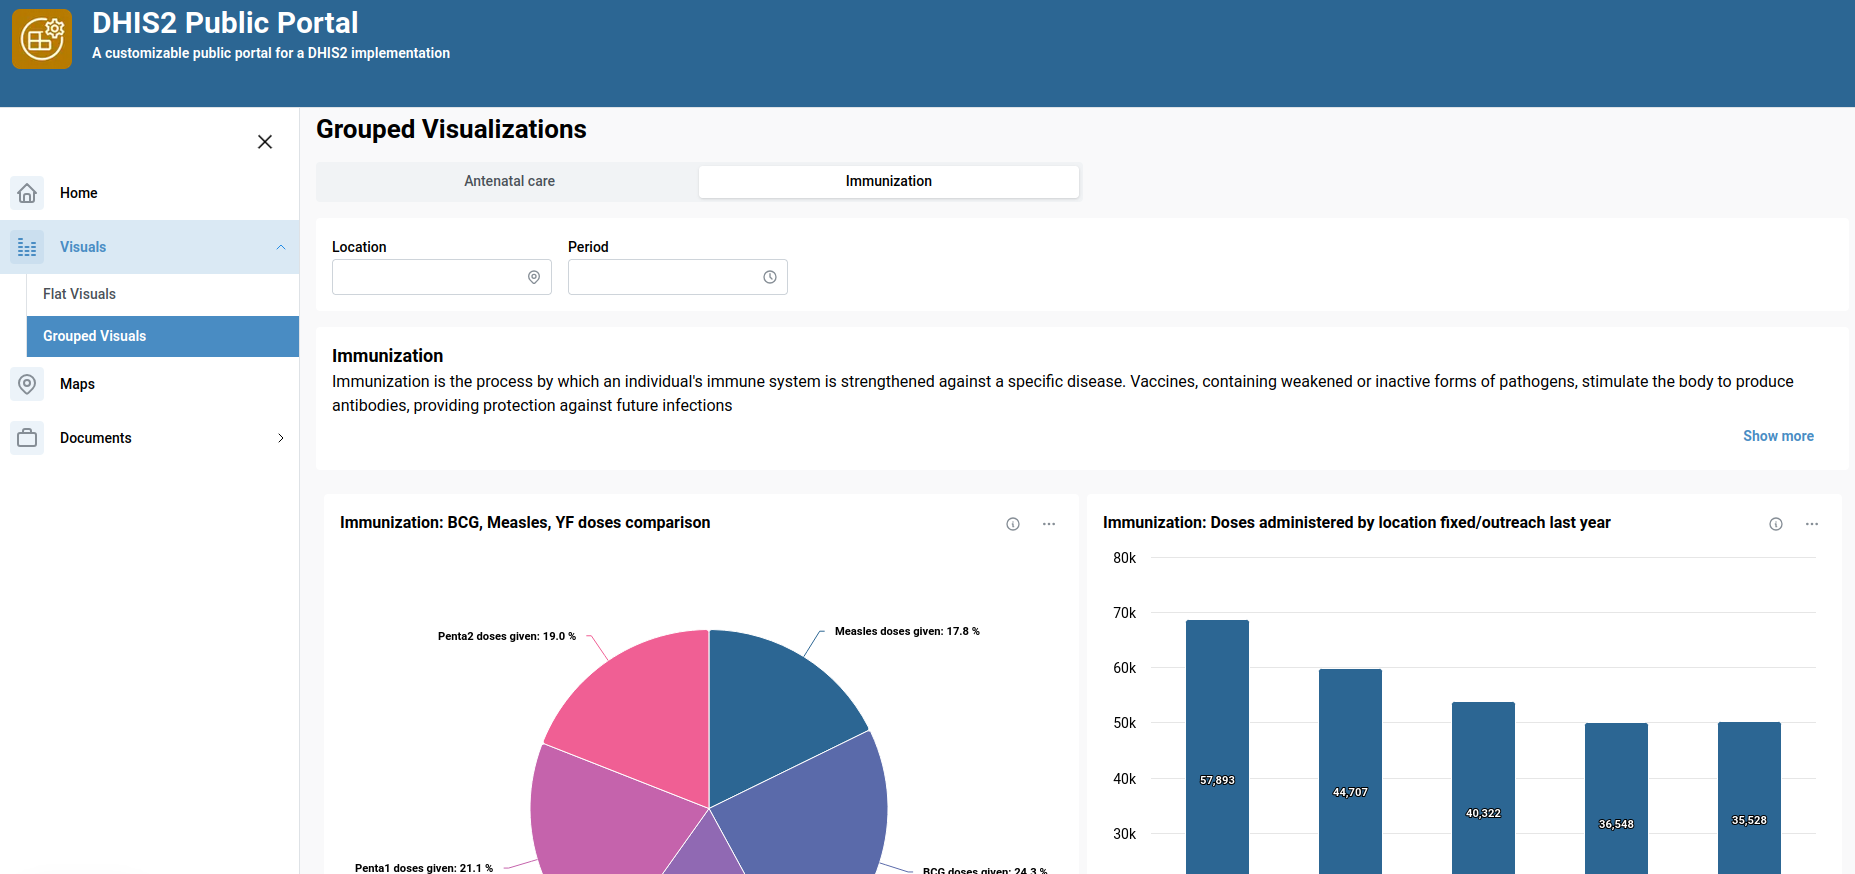Click the clock icon in Period field
Image resolution: width=1855 pixels, height=874 pixels.
click(770, 277)
